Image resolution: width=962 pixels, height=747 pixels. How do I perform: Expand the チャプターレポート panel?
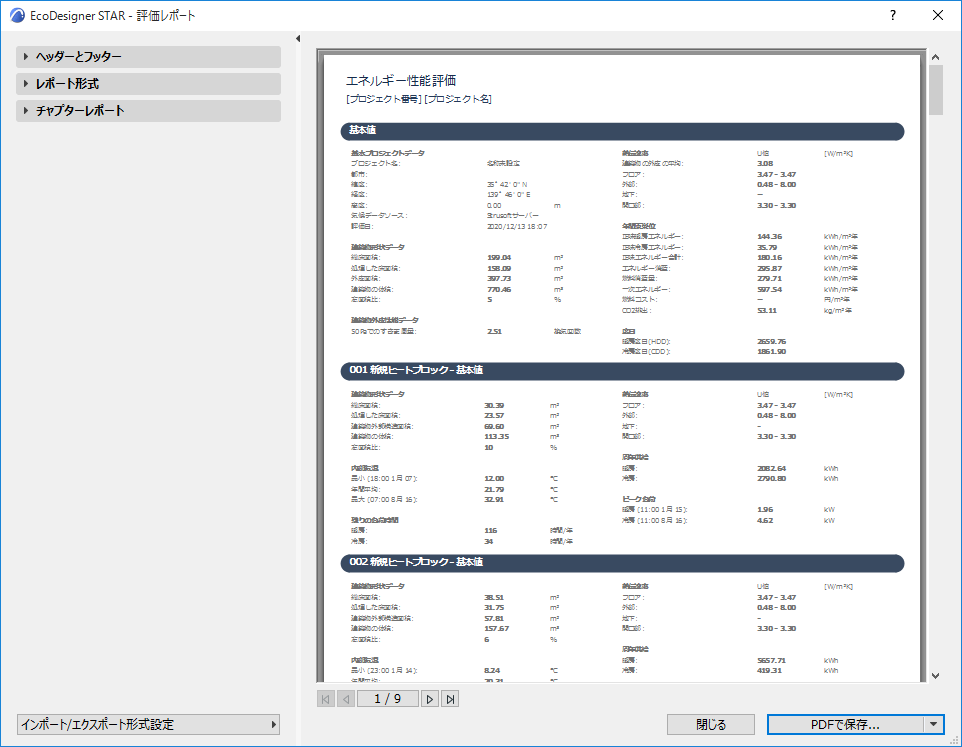[148, 110]
